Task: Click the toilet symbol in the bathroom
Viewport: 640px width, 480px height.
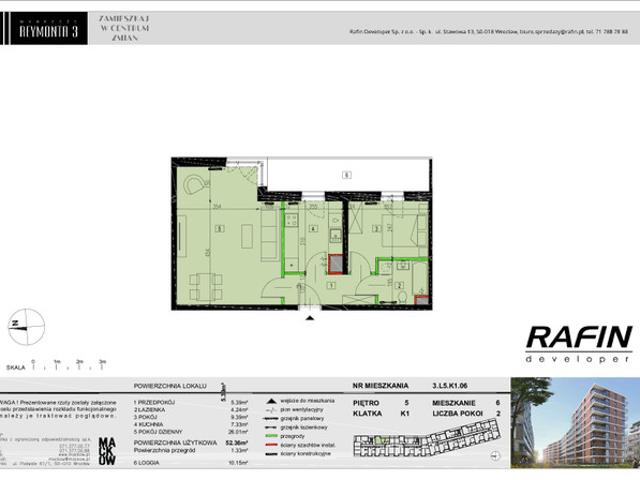Action: pos(402,296)
